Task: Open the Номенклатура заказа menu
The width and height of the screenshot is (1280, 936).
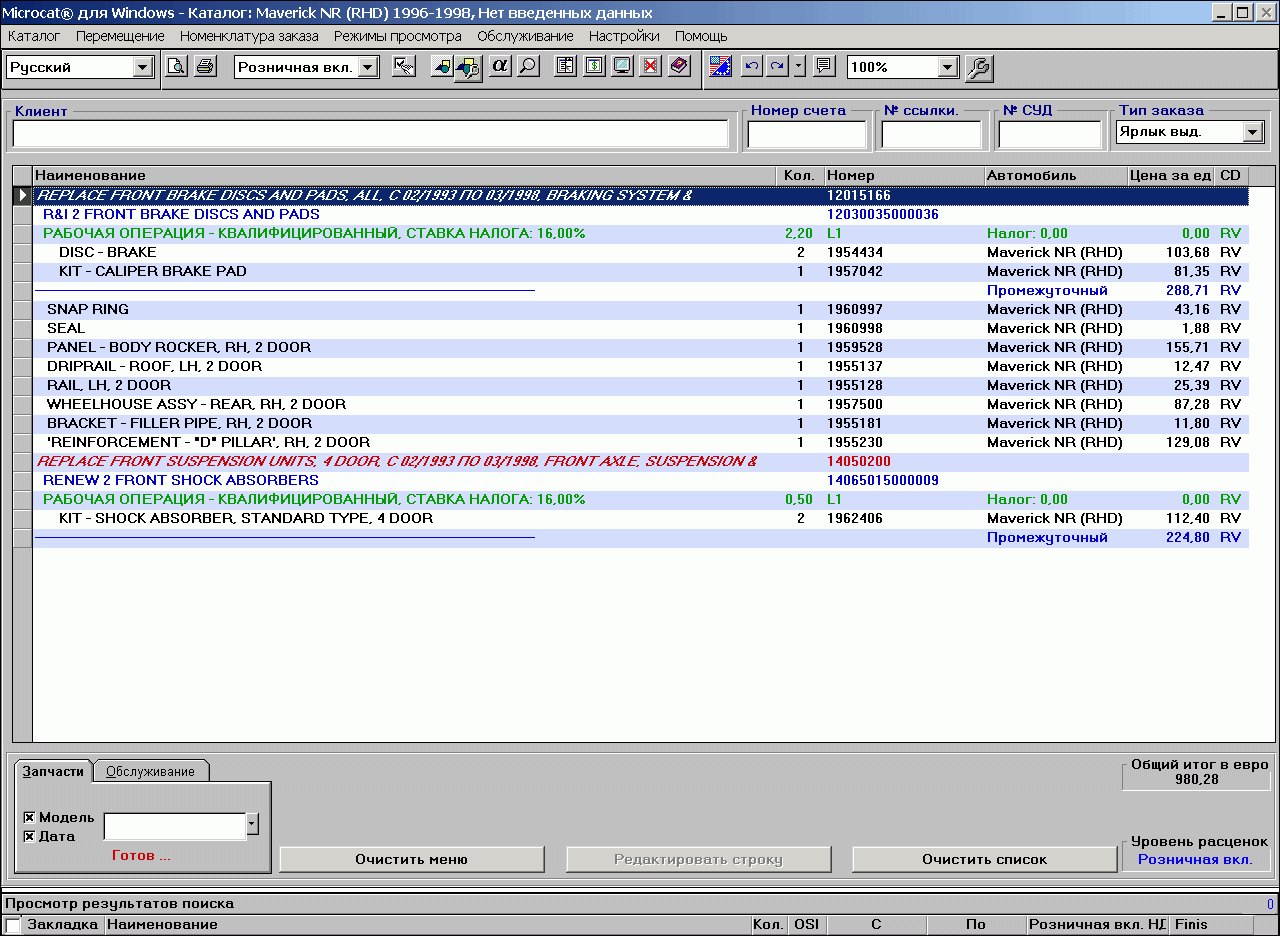Action: click(249, 36)
